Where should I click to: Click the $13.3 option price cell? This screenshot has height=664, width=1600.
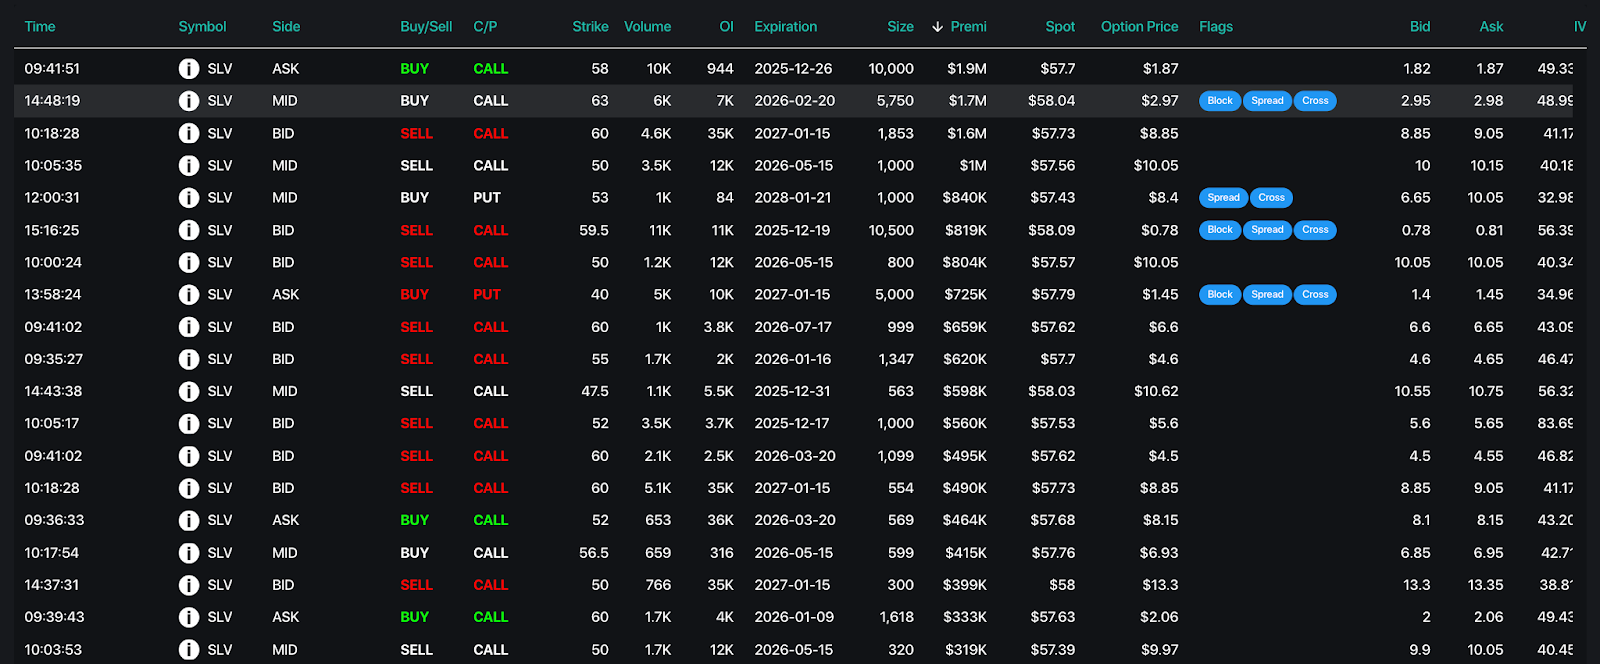[x=1159, y=585]
